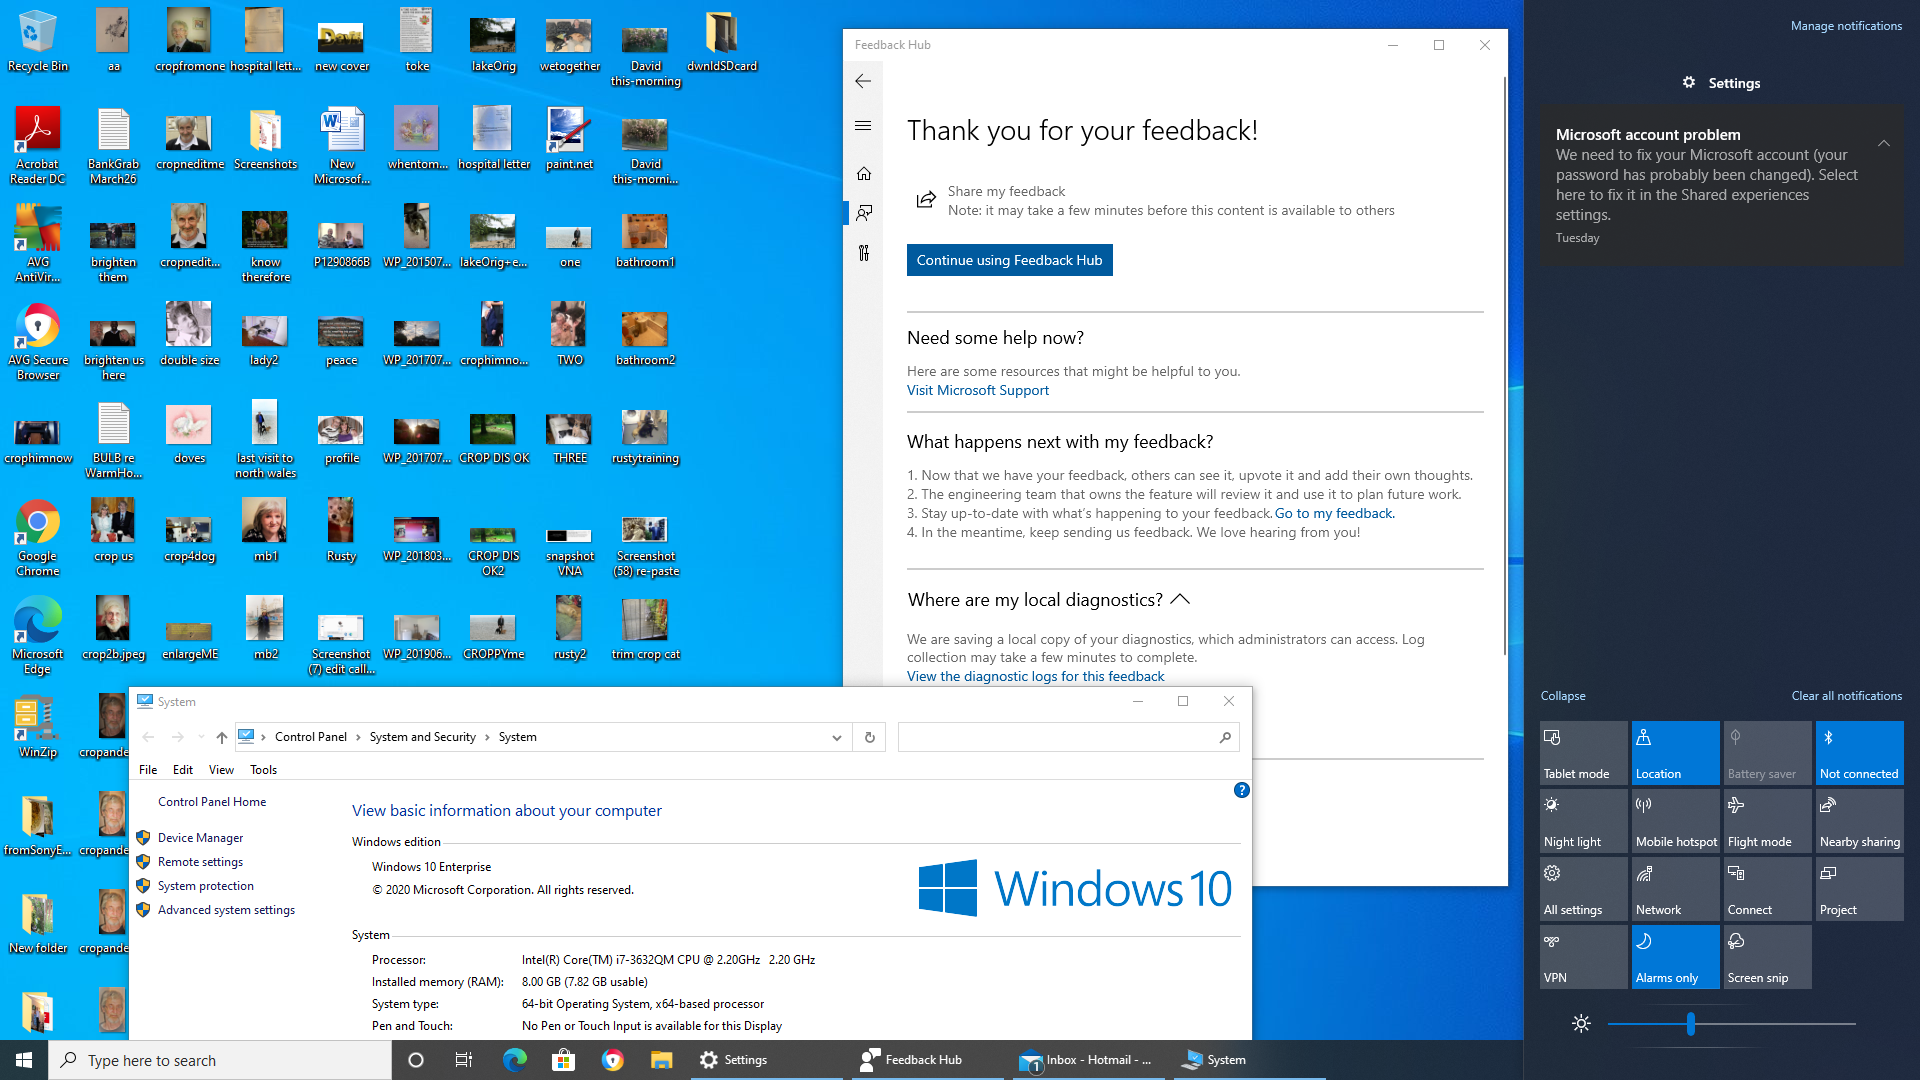Click Manage notifications link
This screenshot has width=1920, height=1080.
click(x=1846, y=26)
